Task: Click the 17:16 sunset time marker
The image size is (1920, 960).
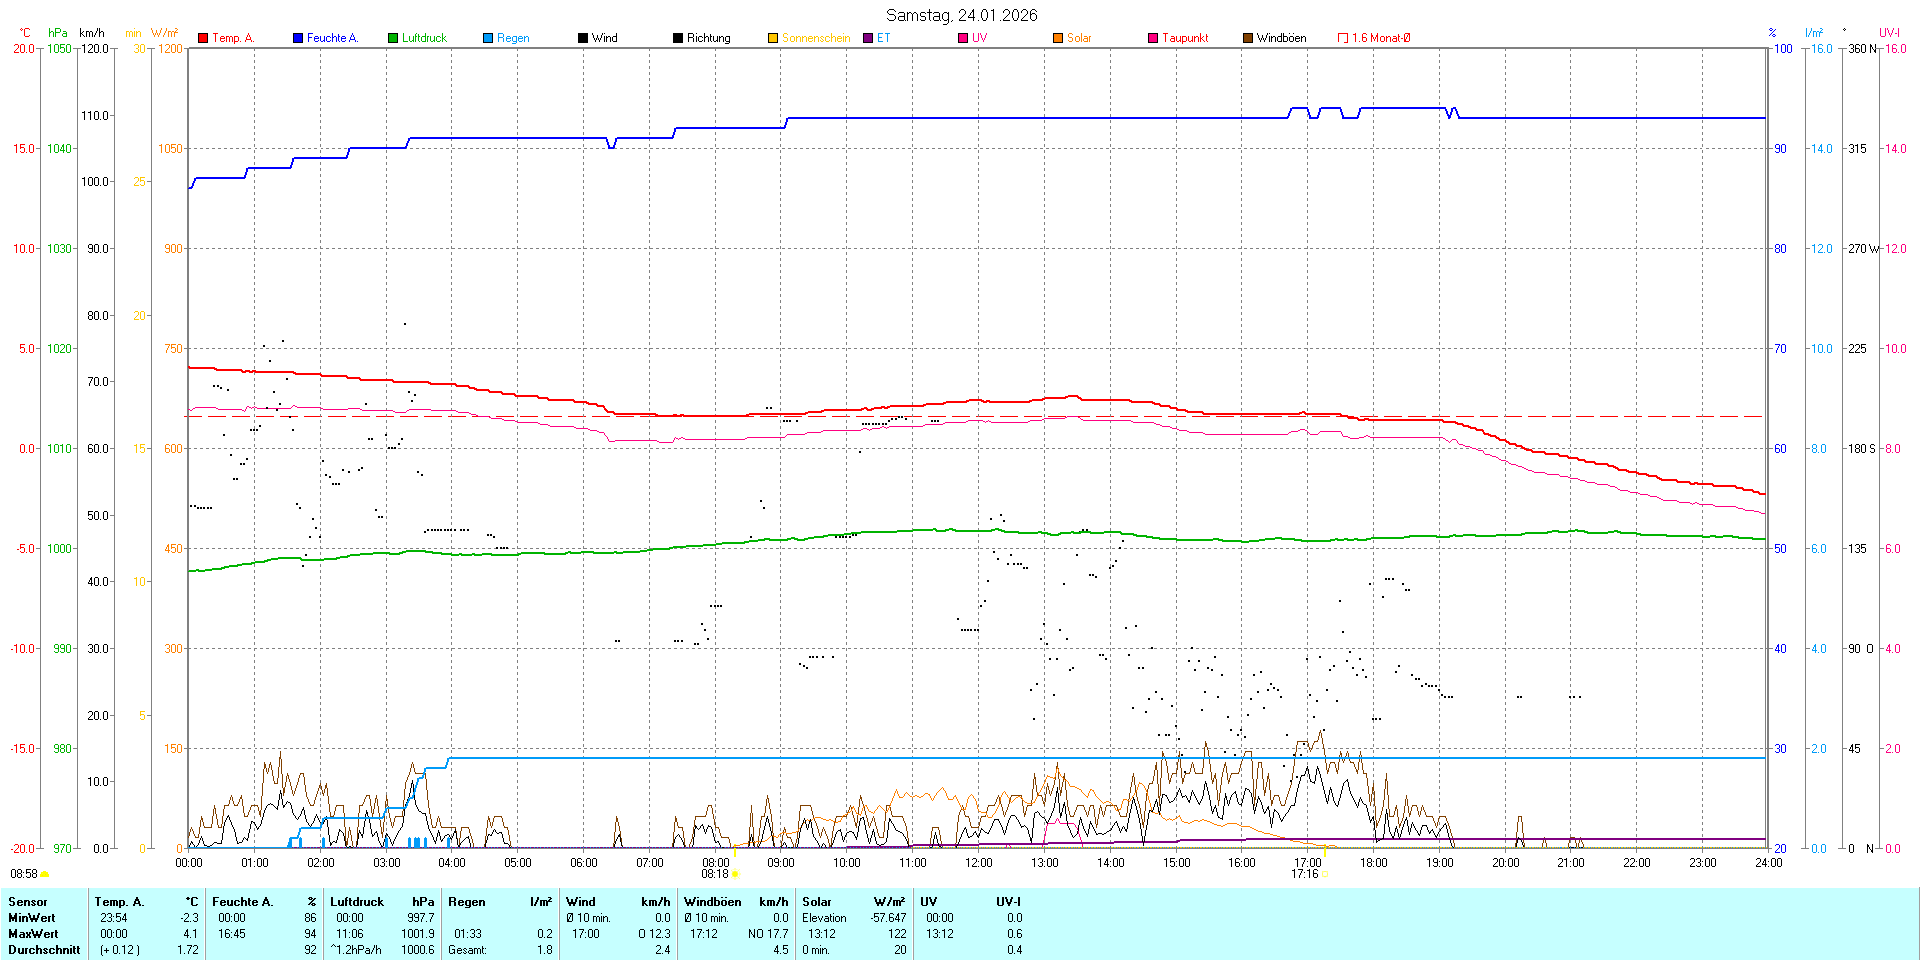Action: [1304, 874]
